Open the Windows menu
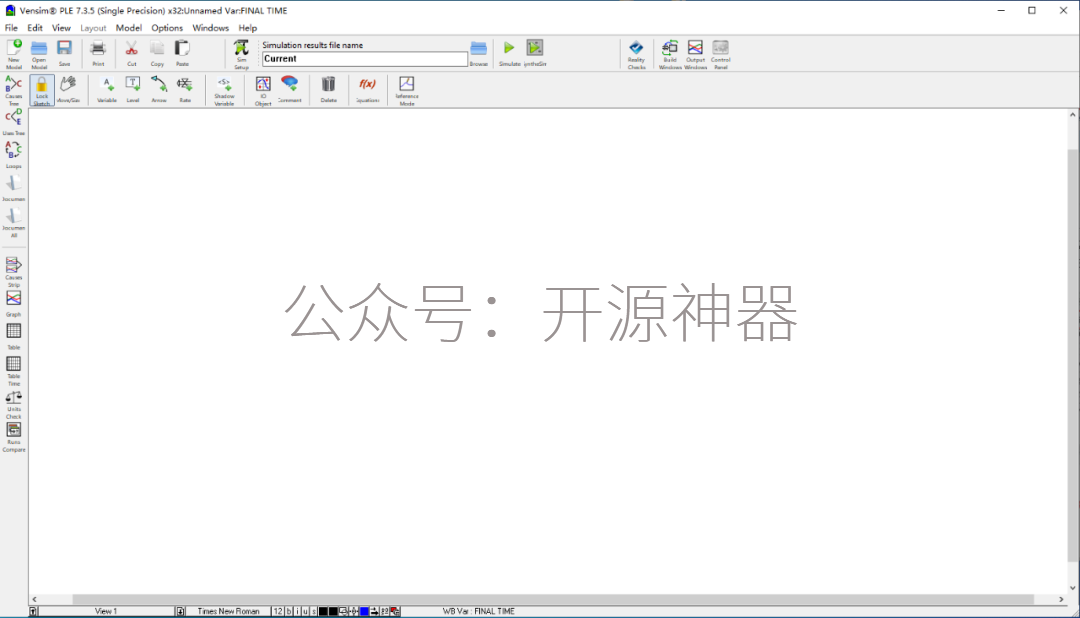 [211, 28]
